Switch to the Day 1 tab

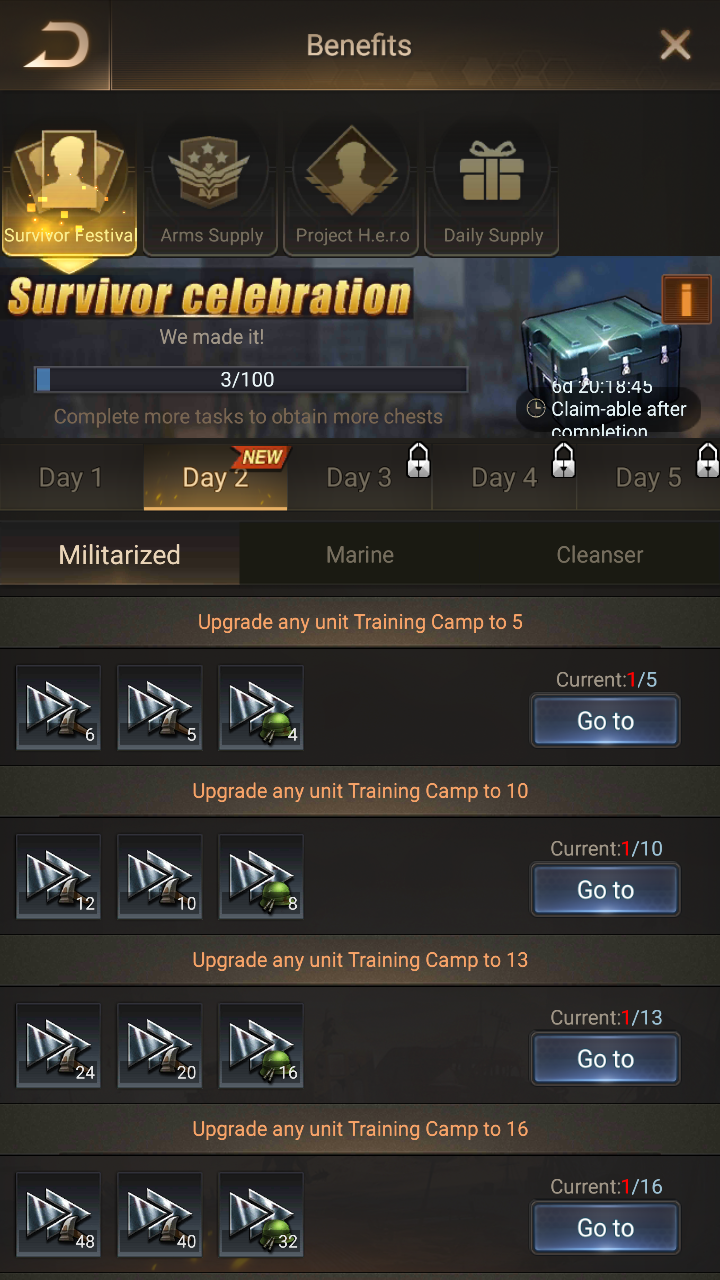[71, 477]
